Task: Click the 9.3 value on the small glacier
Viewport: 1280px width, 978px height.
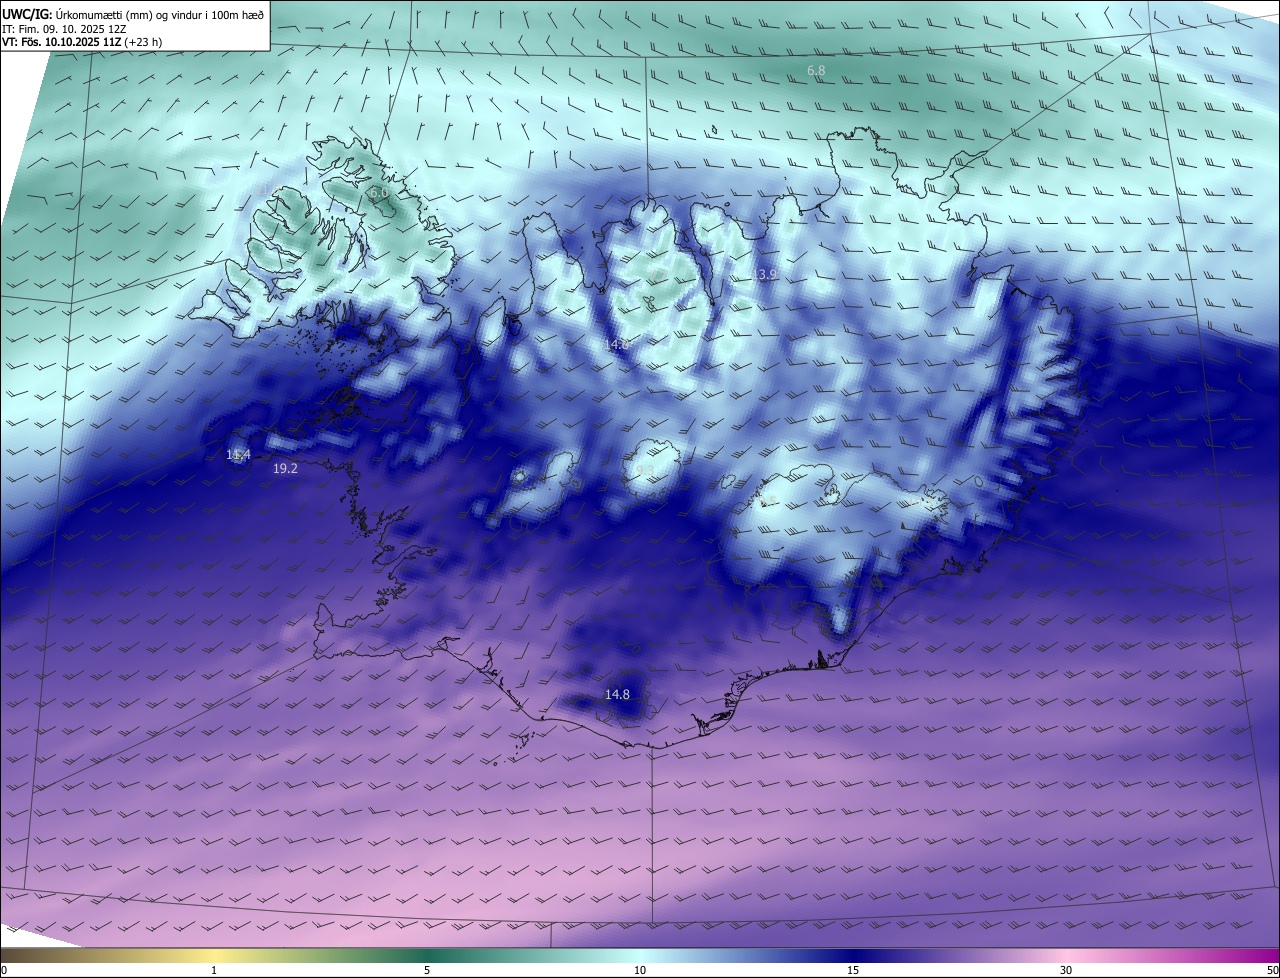Action: 644,470
